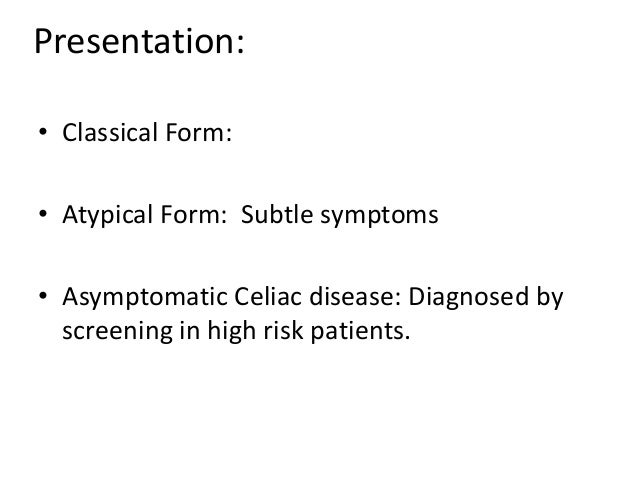This screenshot has height=479, width=638.
Task: Select 'Asymptomatic Celiac disease:' text
Action: coord(232,297)
